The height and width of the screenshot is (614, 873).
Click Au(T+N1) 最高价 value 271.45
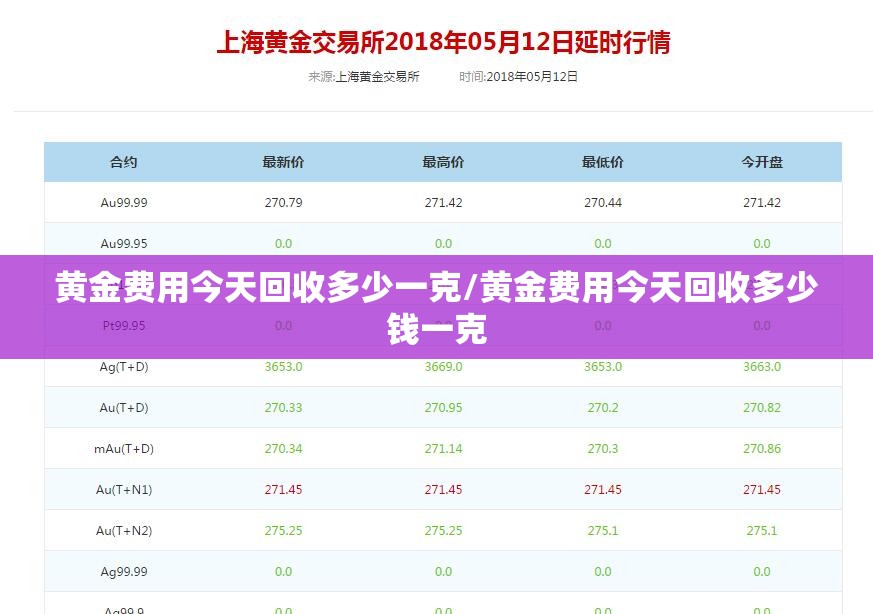coord(443,490)
